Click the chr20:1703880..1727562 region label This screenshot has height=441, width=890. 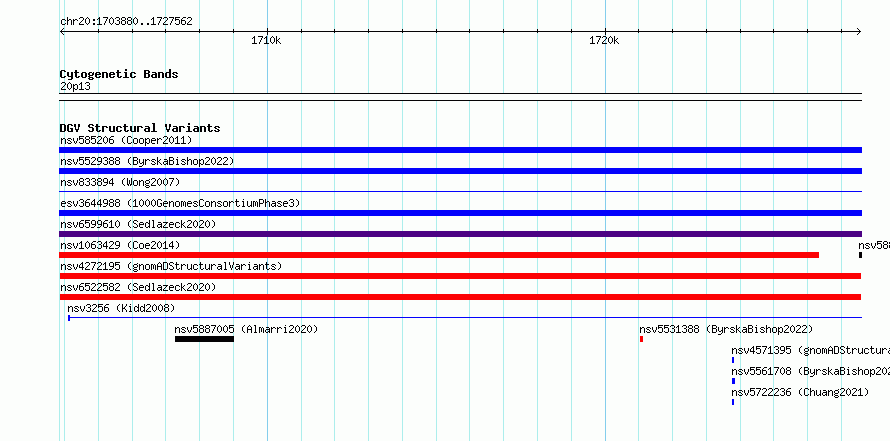pos(126,22)
